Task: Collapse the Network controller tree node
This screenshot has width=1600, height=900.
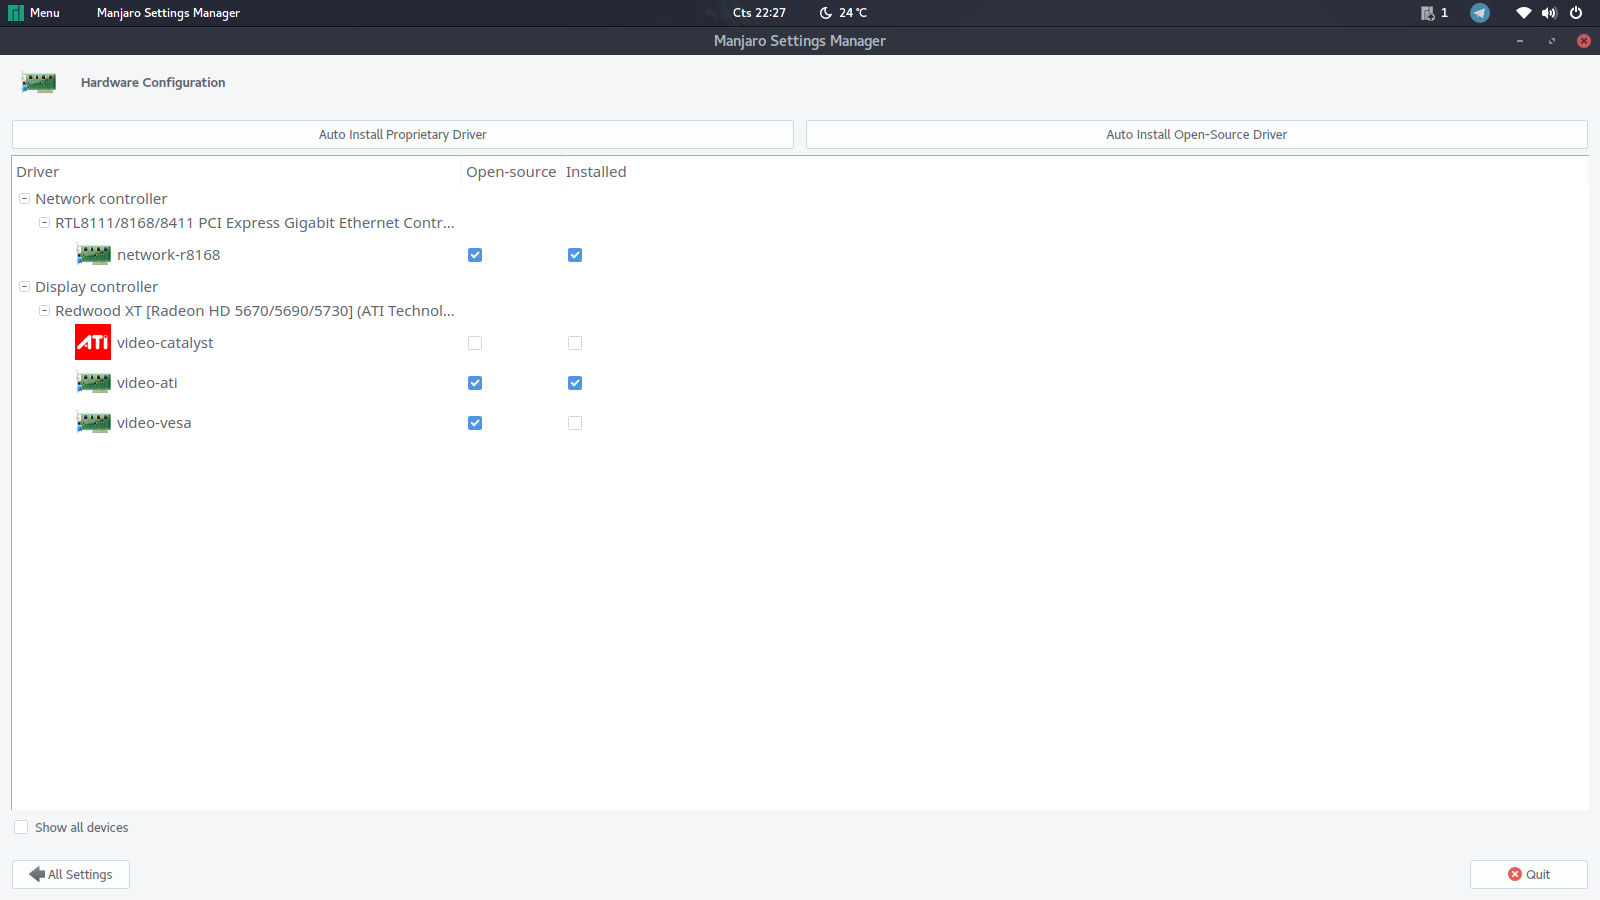Action: tap(24, 199)
